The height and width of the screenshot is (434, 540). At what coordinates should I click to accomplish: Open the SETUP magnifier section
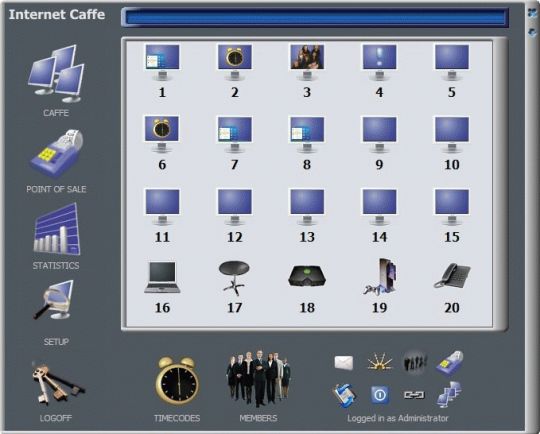(x=54, y=300)
